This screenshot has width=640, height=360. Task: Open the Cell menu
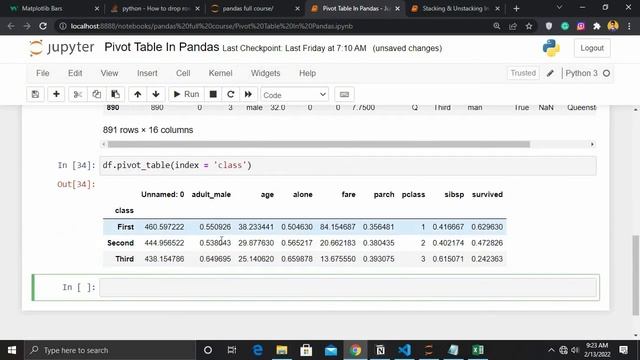click(x=183, y=73)
